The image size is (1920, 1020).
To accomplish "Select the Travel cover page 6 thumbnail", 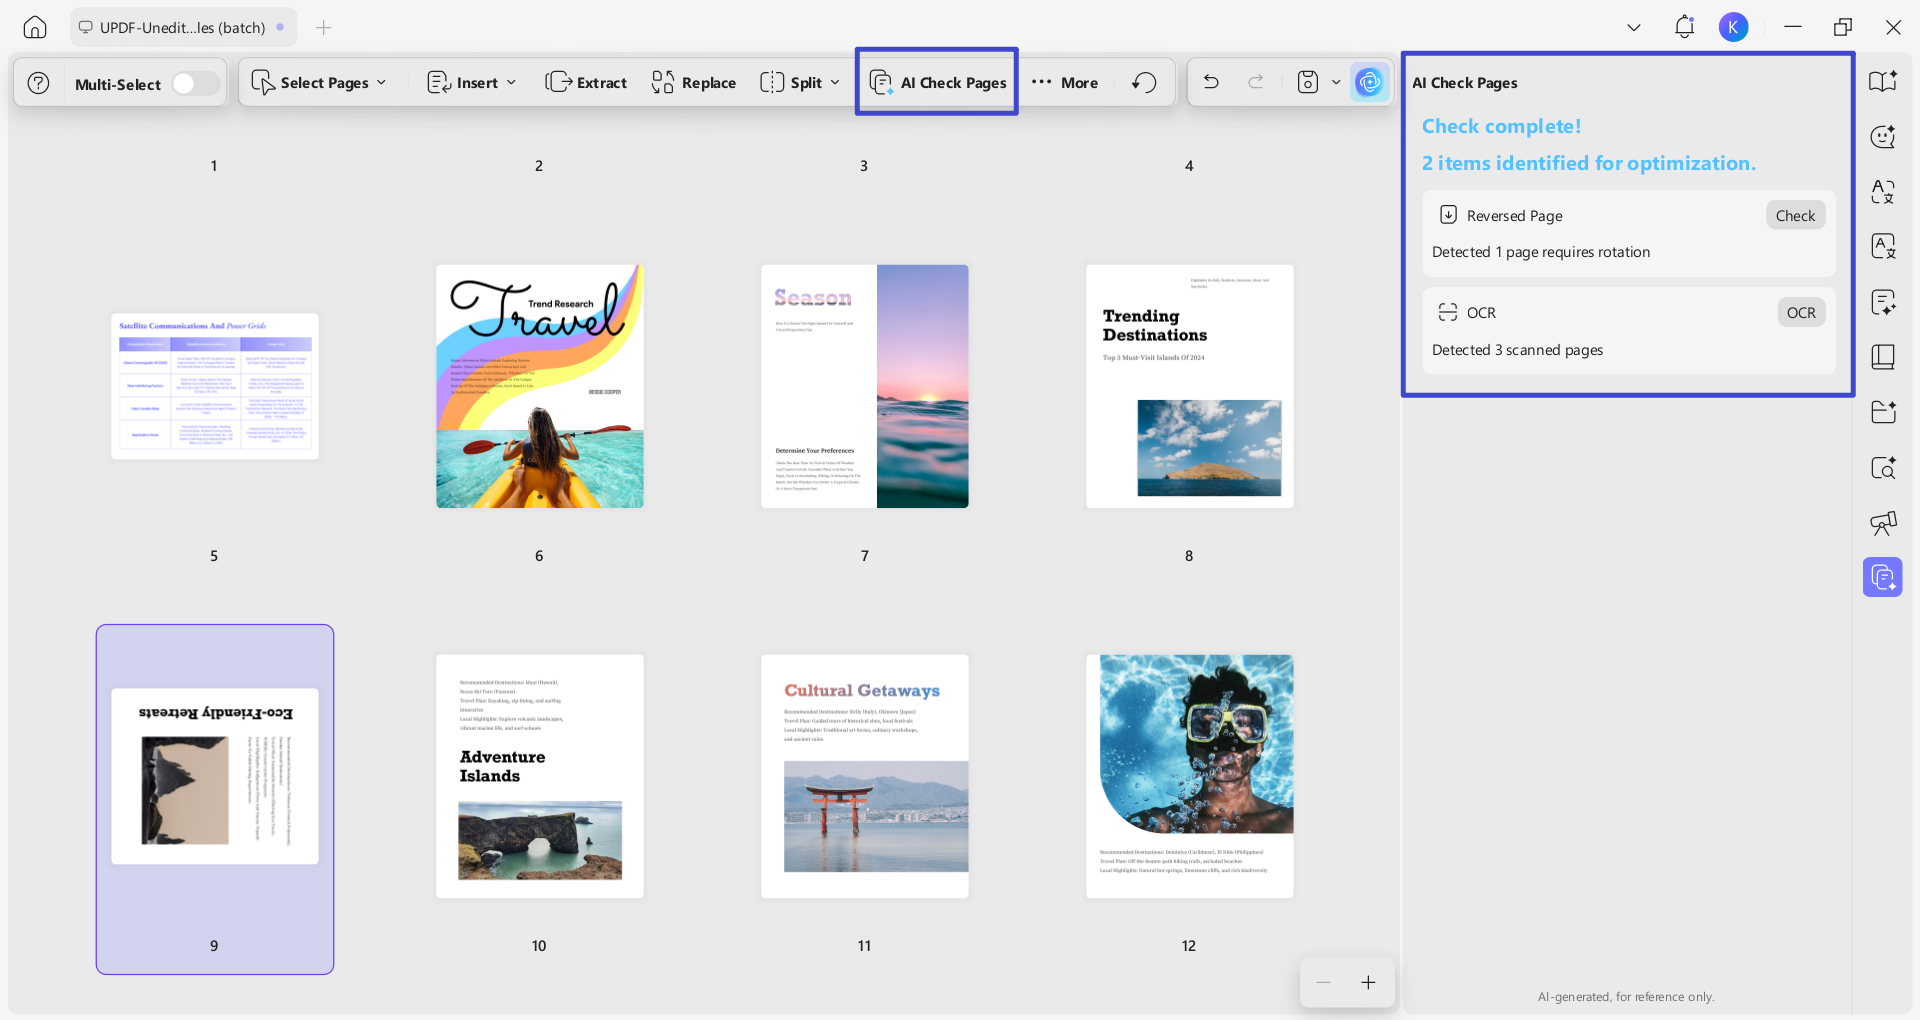I will [x=540, y=386].
